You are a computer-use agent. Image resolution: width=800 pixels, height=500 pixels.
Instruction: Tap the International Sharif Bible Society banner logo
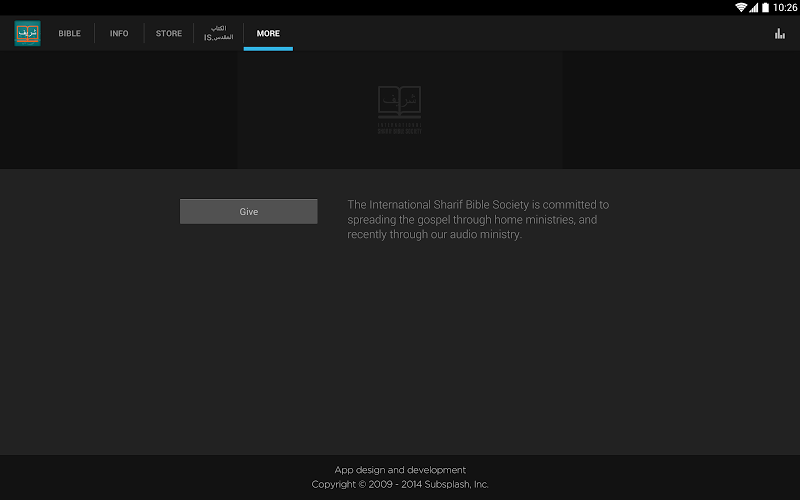tap(399, 110)
